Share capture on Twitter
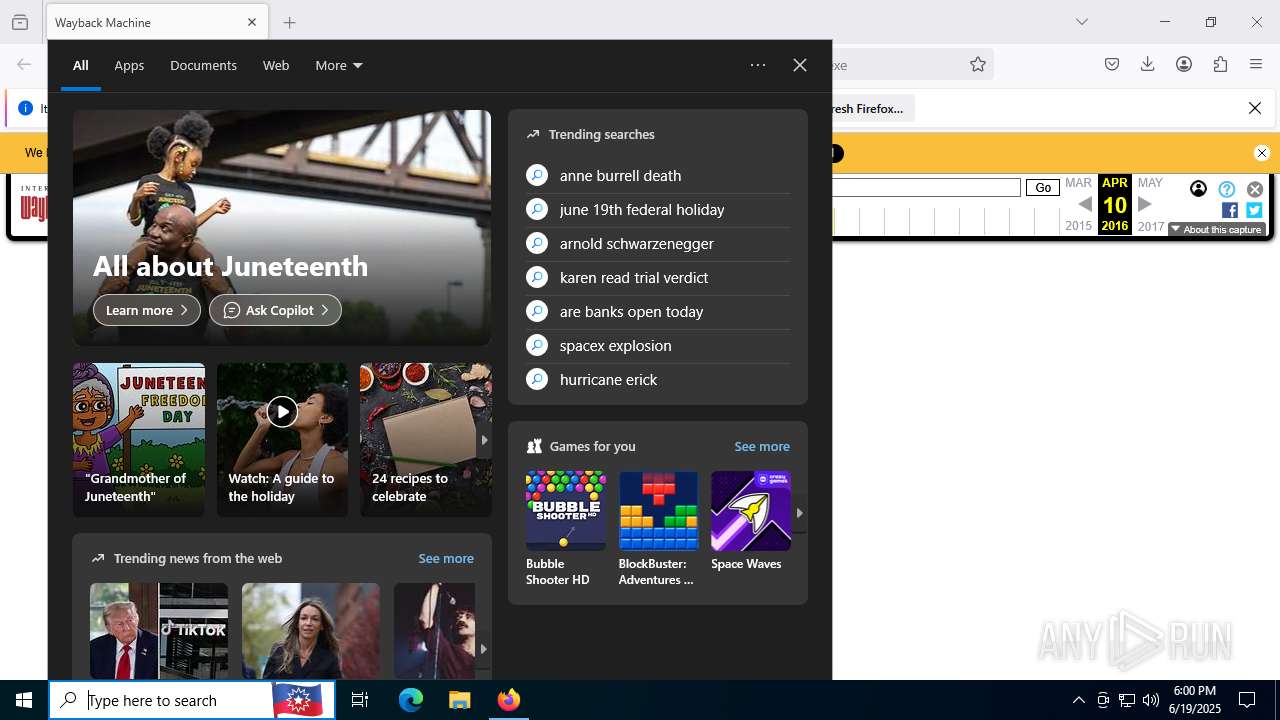The height and width of the screenshot is (720, 1280). tap(1254, 210)
